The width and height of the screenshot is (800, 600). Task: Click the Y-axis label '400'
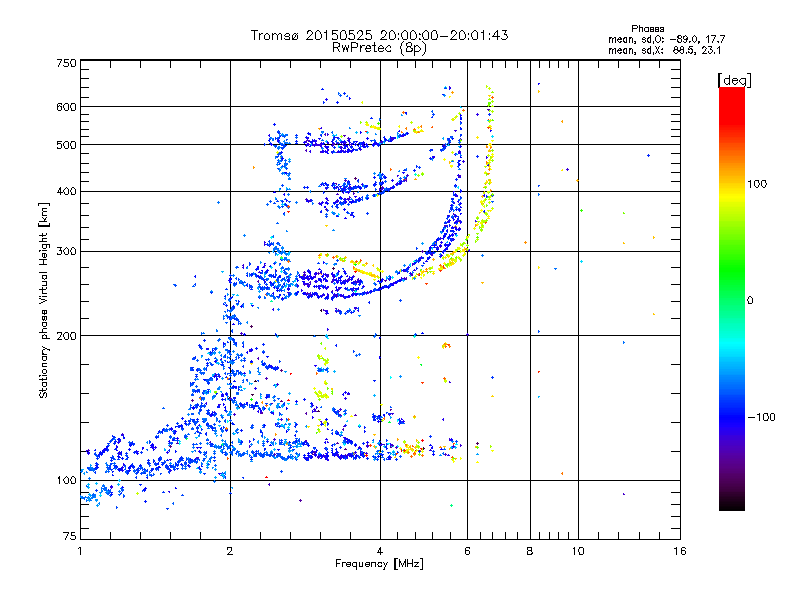67,192
